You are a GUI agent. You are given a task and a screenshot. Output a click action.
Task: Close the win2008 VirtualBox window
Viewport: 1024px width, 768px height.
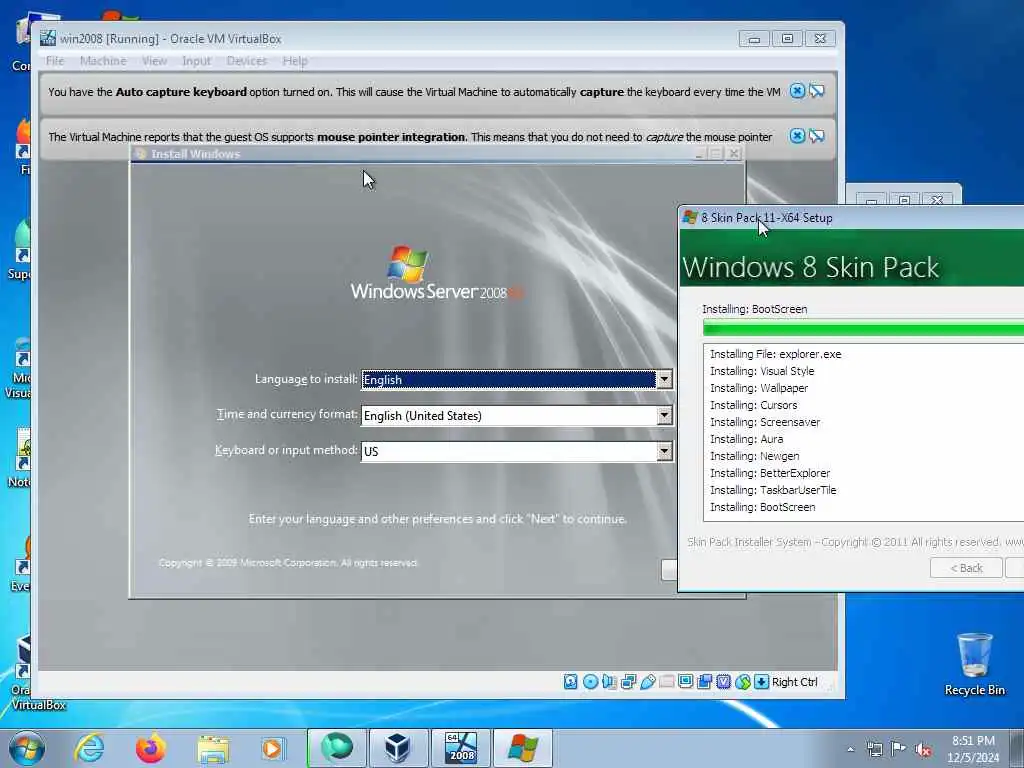point(820,39)
